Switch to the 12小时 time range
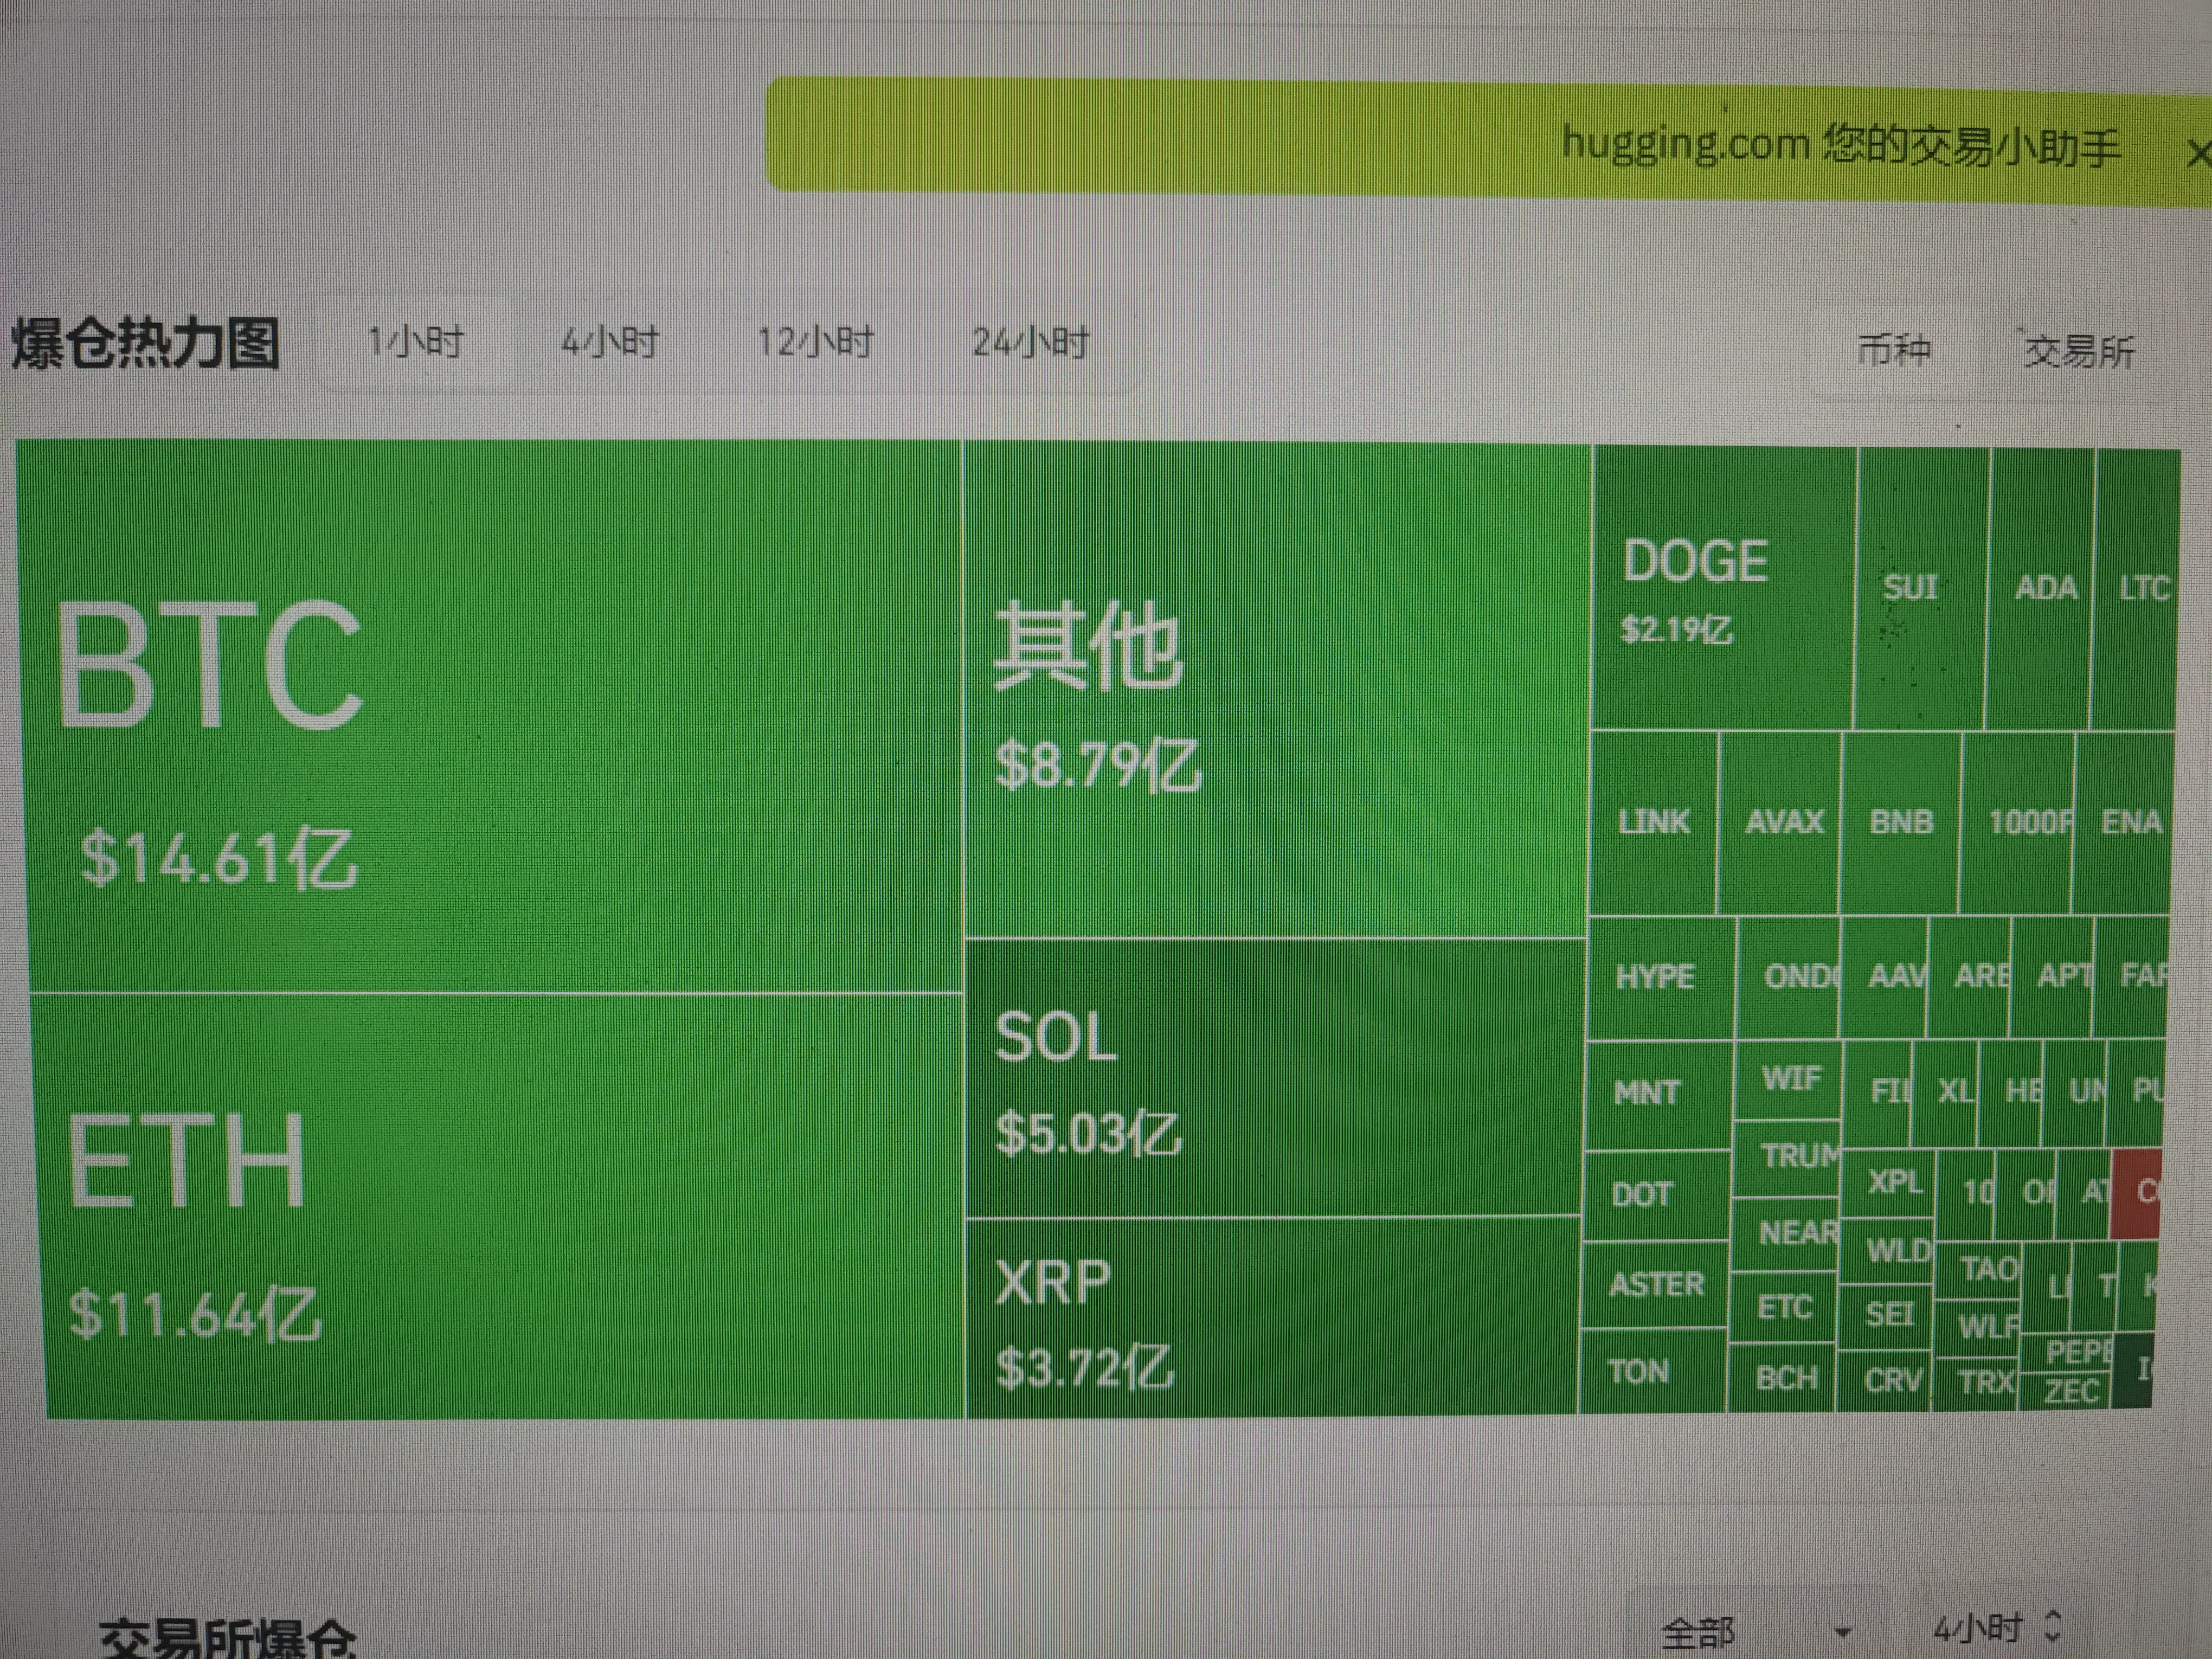 (815, 343)
